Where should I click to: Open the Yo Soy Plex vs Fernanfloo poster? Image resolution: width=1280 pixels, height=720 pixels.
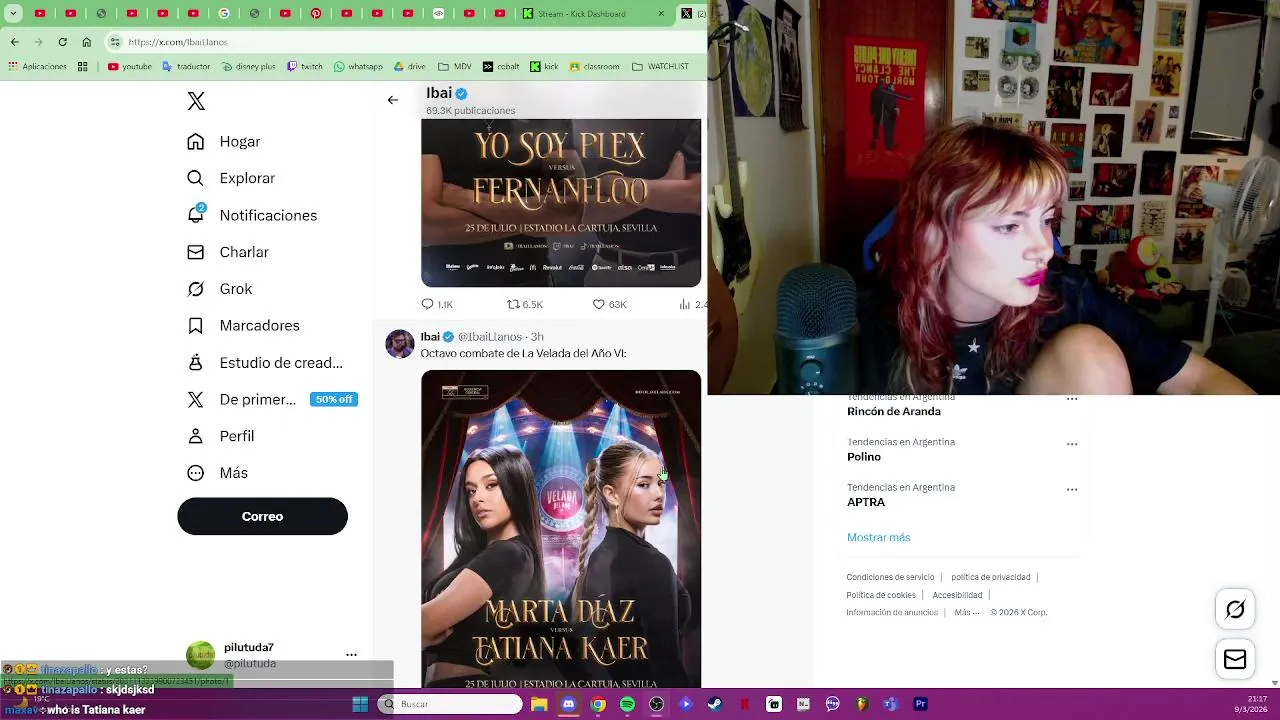(x=561, y=203)
